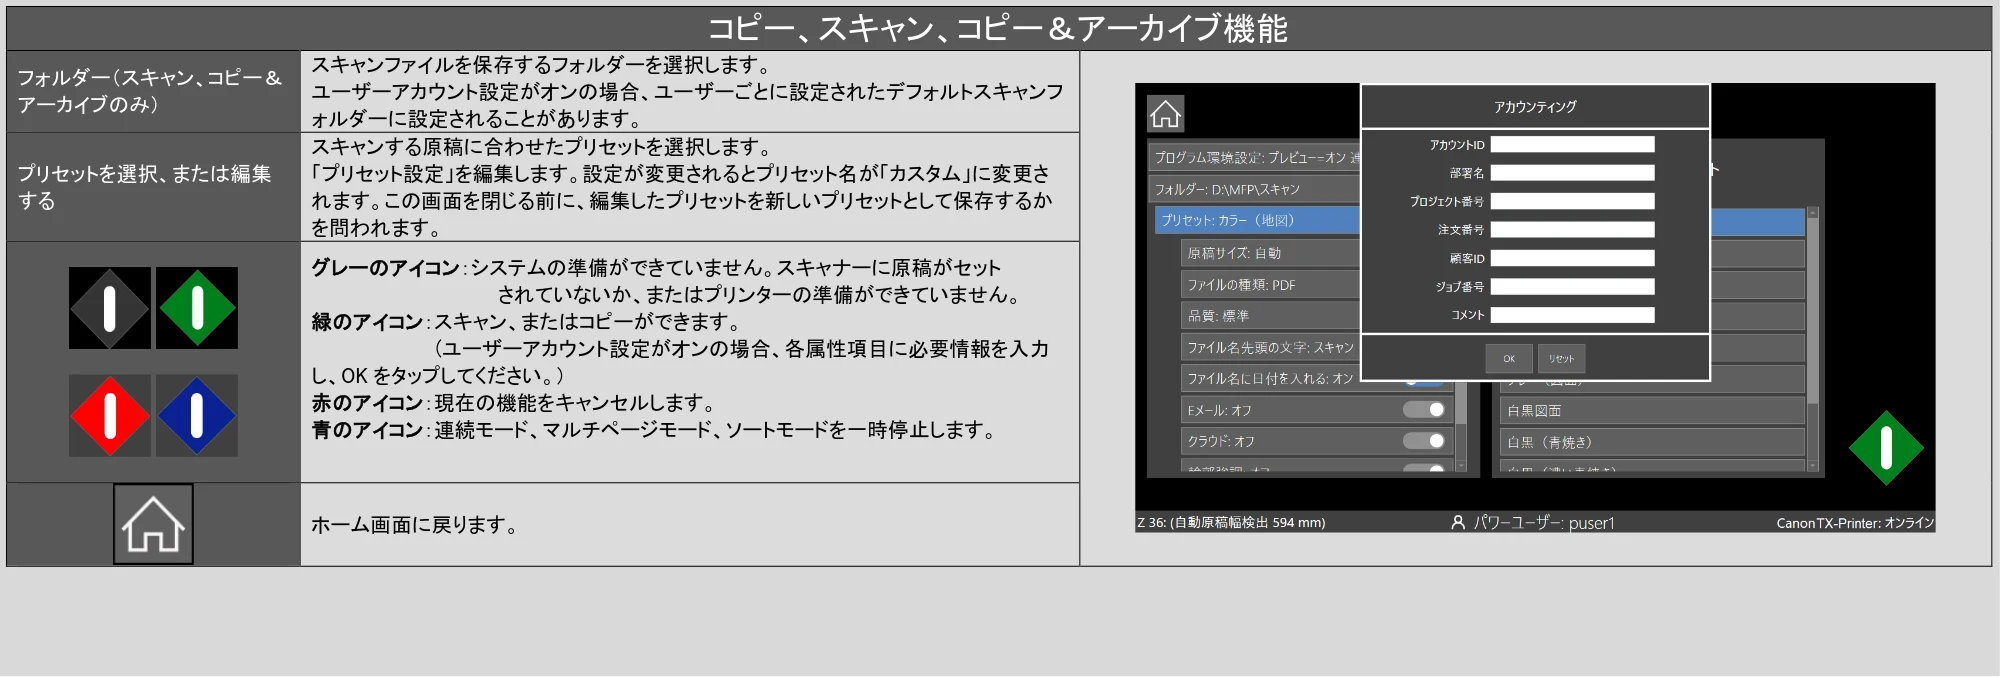Click the 注文番号 input field
This screenshot has height=677, width=2000.
pyautogui.click(x=1572, y=230)
